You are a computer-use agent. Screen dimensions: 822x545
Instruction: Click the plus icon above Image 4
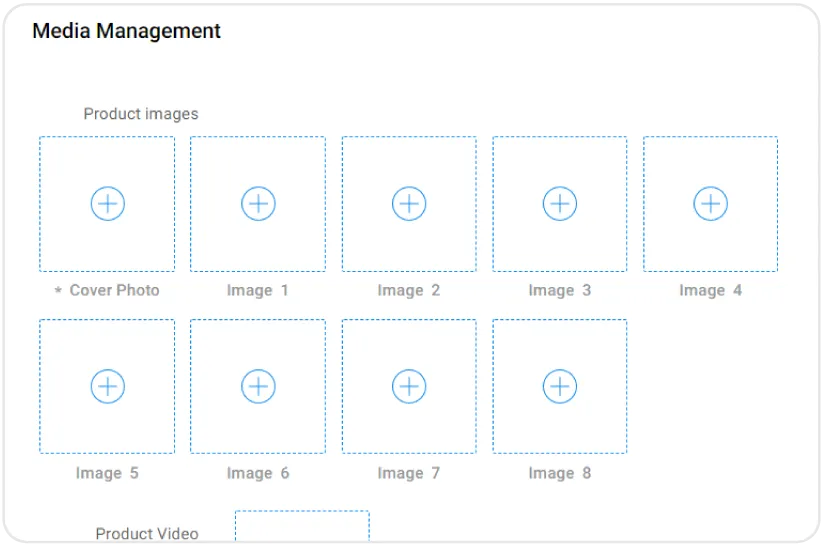click(x=710, y=204)
